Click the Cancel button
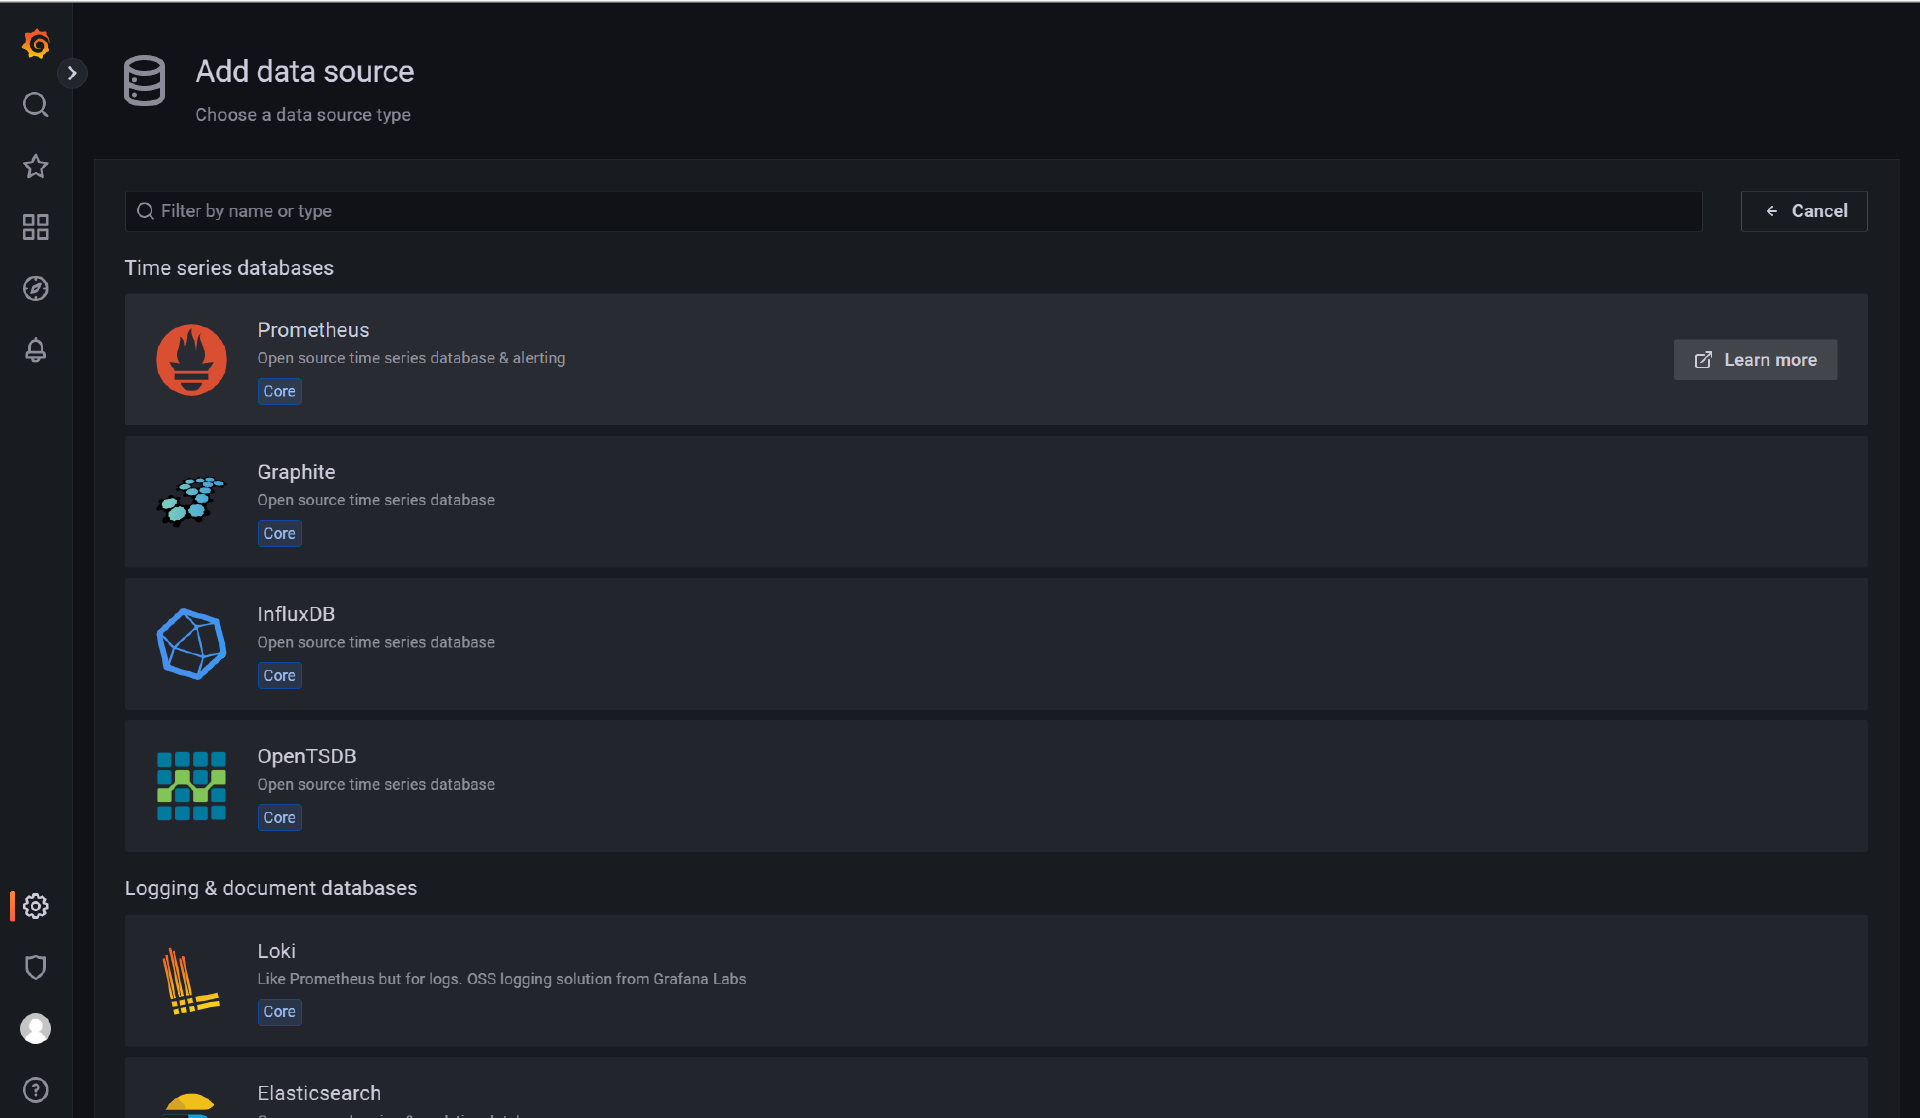The width and height of the screenshot is (1920, 1118). (x=1804, y=211)
